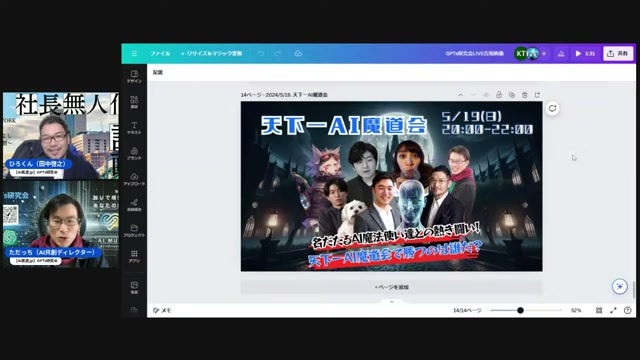Open リサイズ&マジック変換 menu
This screenshot has width=640, height=360.
pyautogui.click(x=212, y=53)
